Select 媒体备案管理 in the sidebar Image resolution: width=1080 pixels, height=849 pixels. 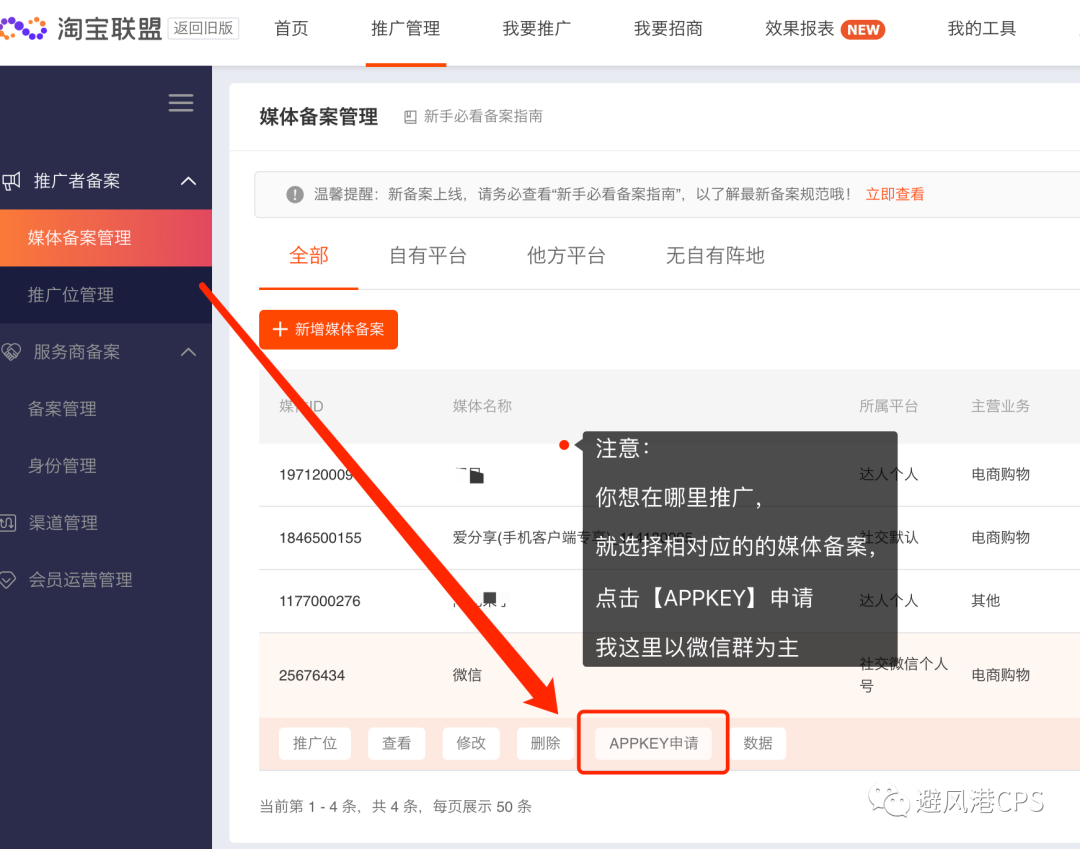(x=106, y=238)
